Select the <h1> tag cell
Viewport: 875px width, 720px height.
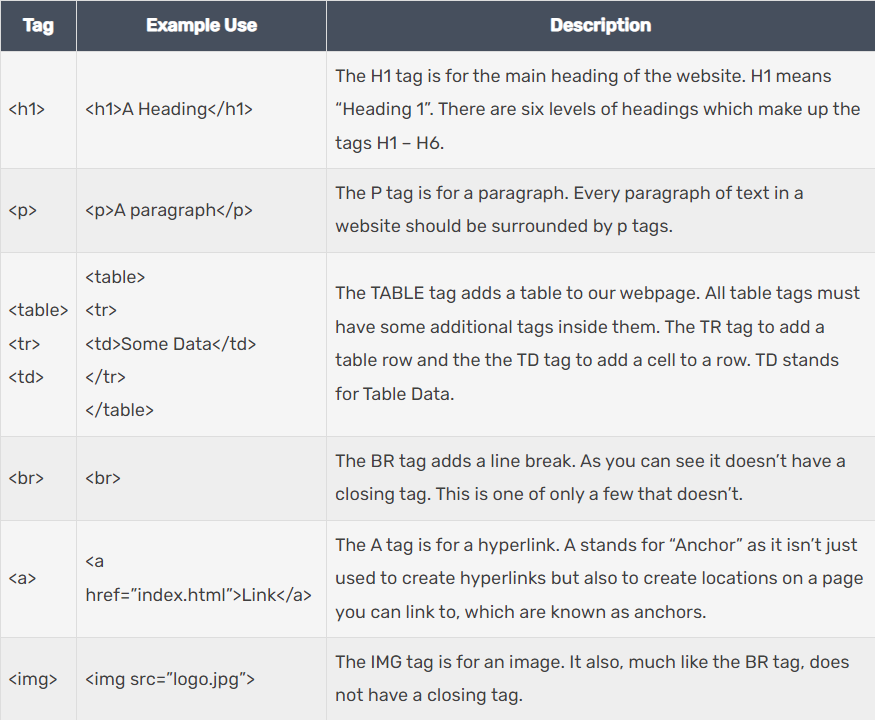tap(27, 110)
